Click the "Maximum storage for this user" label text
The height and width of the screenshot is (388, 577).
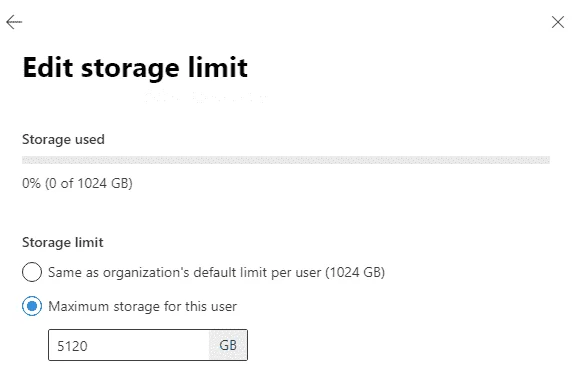click(142, 306)
